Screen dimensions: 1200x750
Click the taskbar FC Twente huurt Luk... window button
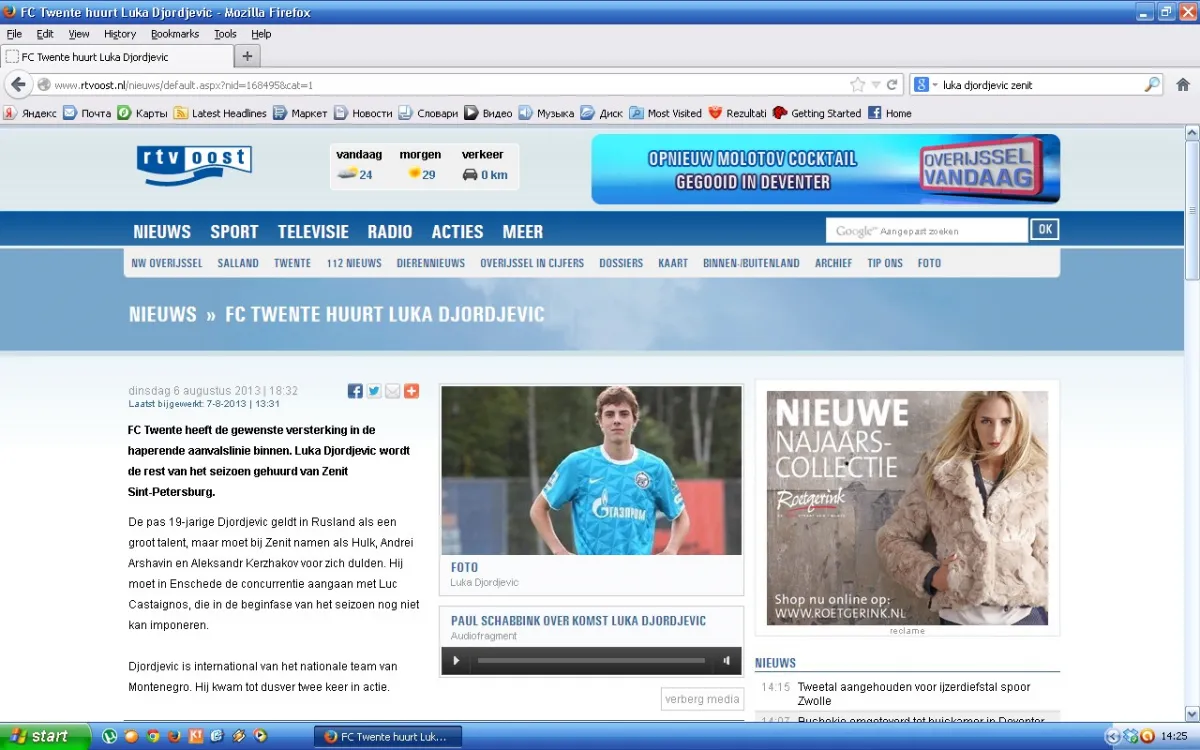coord(388,737)
